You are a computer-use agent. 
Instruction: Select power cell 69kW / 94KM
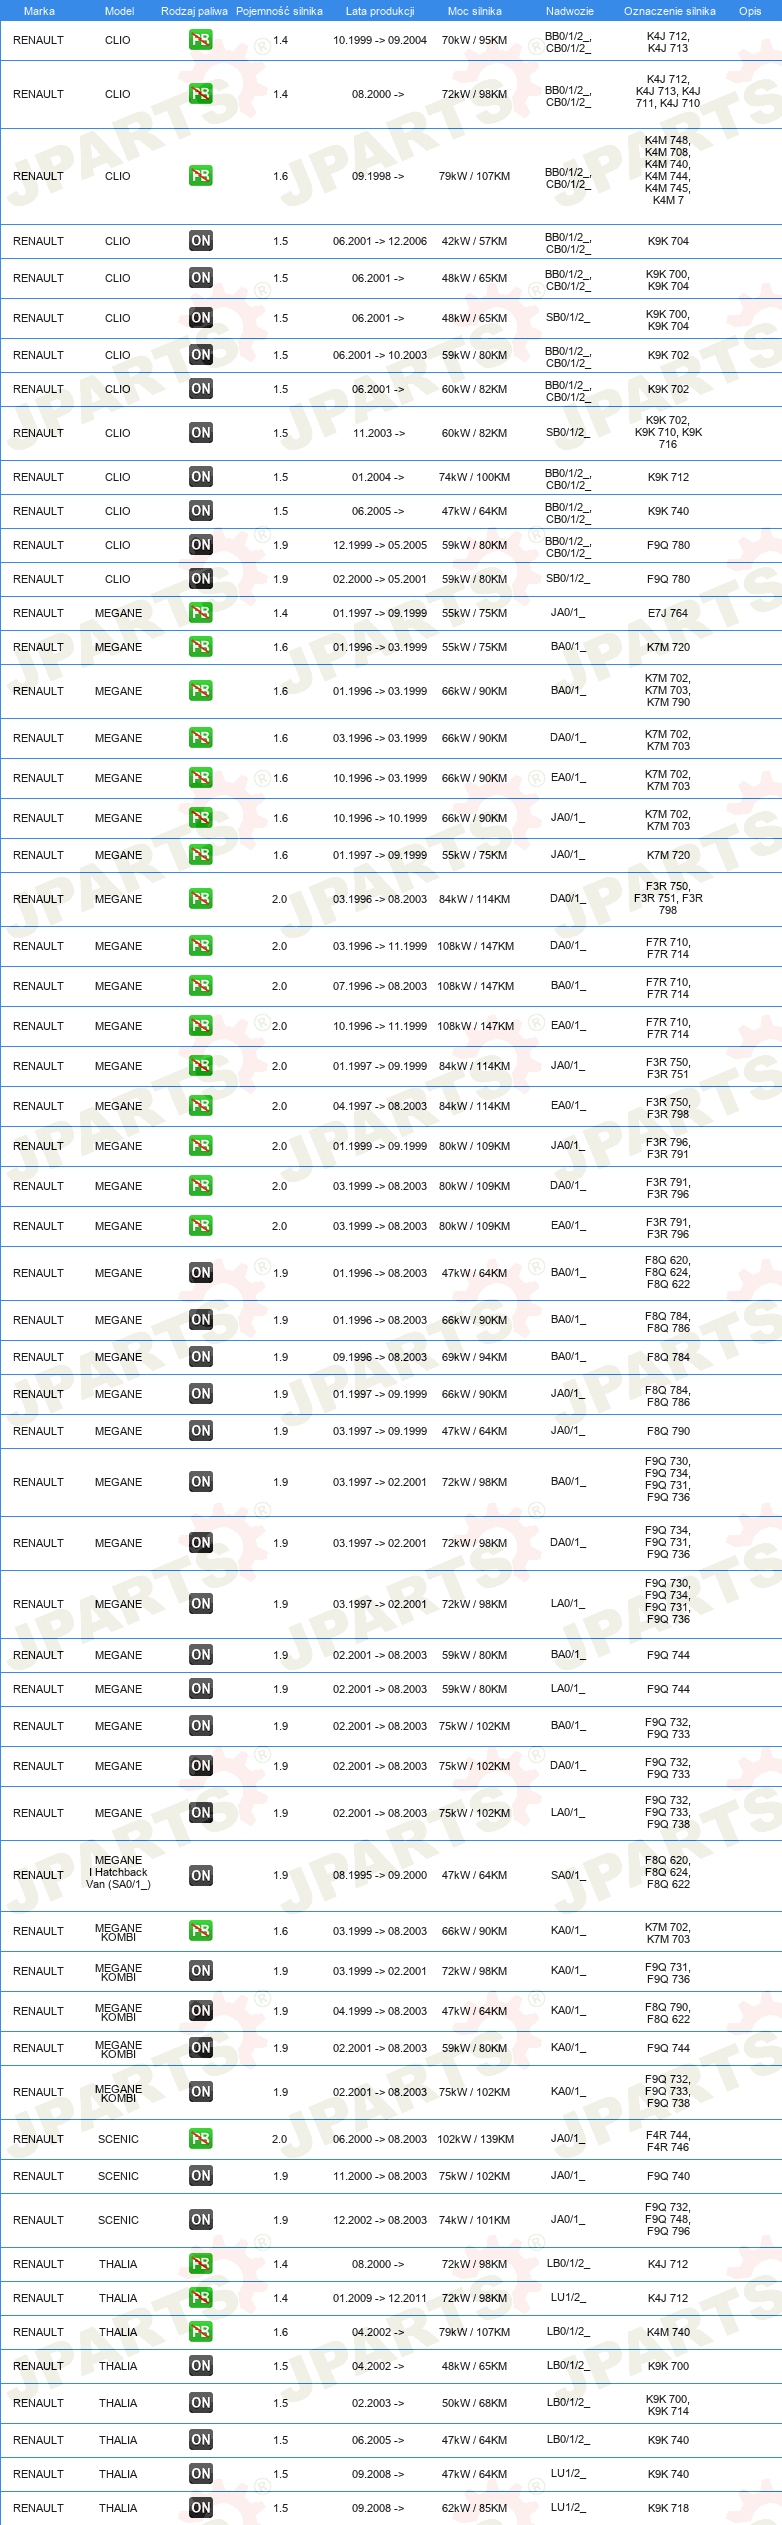coord(474,1357)
